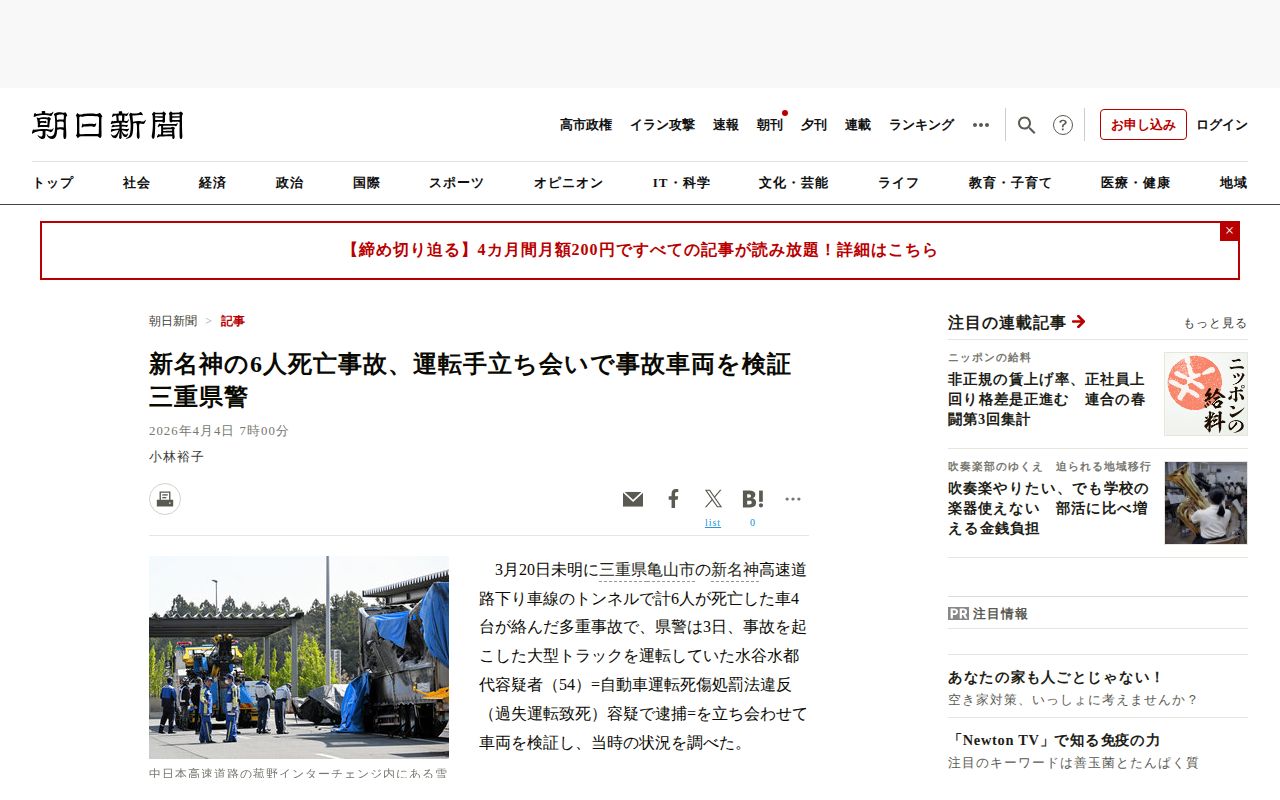Image resolution: width=1280 pixels, height=800 pixels.
Task: Select the 医療・健康 navigation tab
Action: click(x=1136, y=183)
